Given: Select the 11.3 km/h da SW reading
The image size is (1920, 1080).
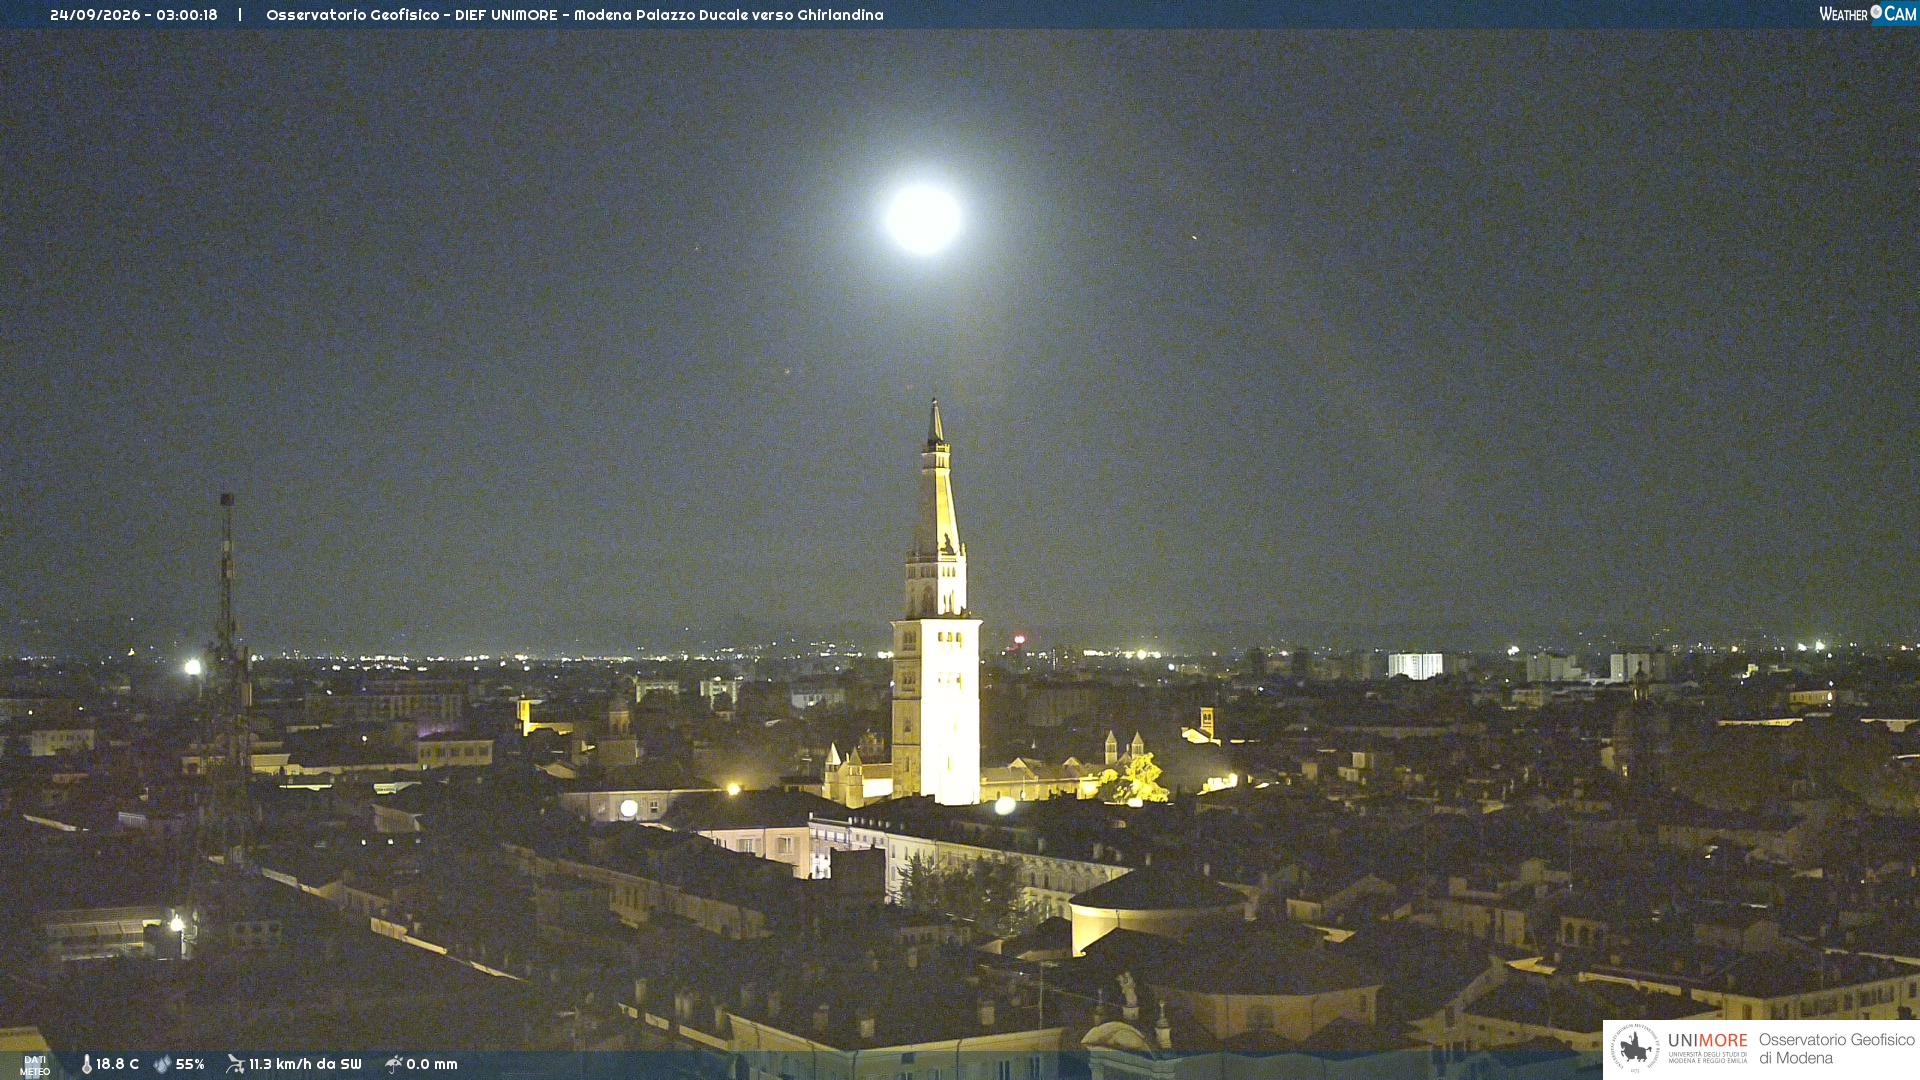Looking at the screenshot, I should pyautogui.click(x=305, y=1064).
